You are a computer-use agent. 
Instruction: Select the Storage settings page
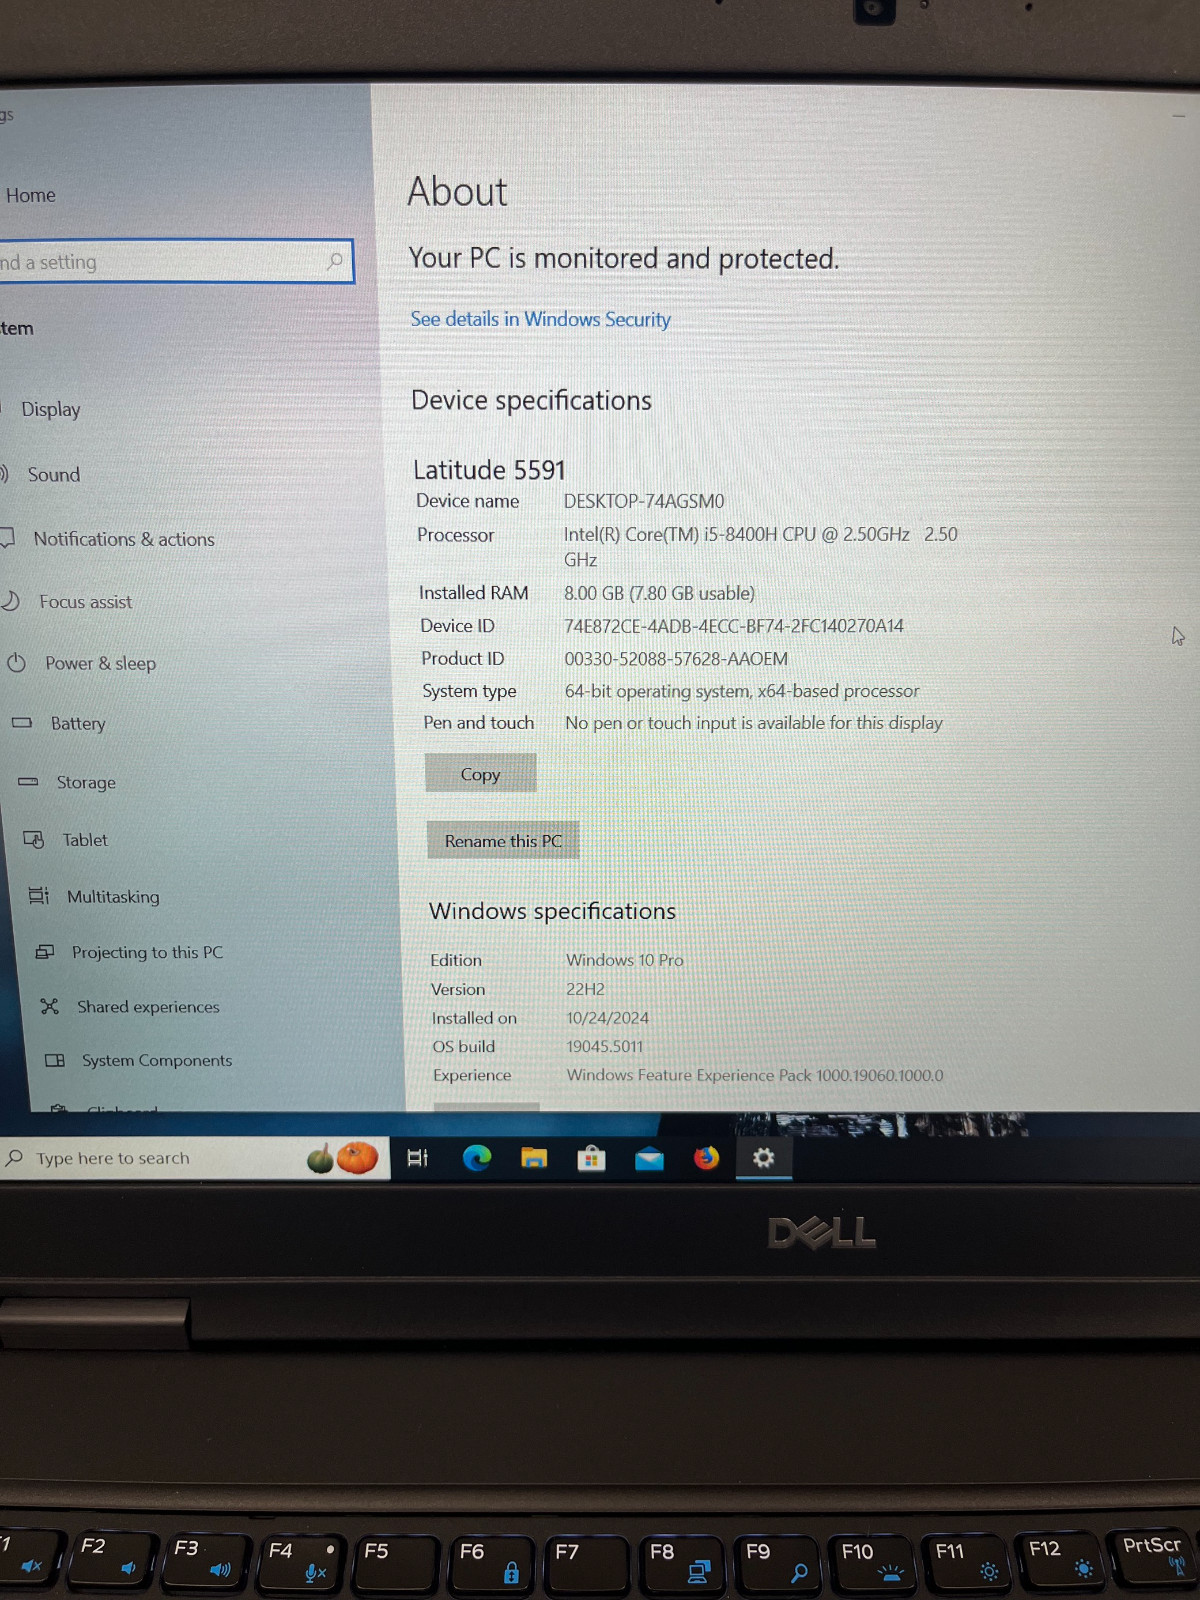tap(86, 782)
